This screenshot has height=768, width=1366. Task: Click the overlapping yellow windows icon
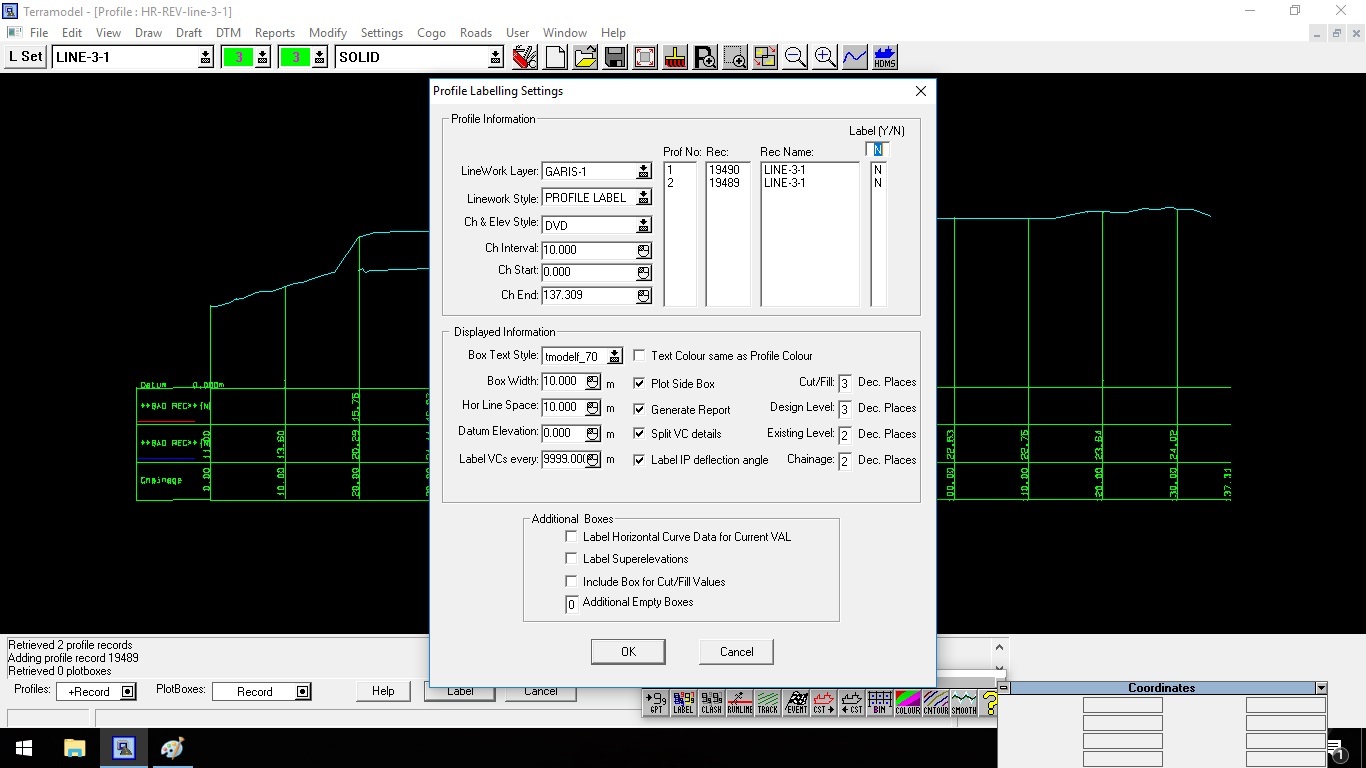pyautogui.click(x=765, y=57)
